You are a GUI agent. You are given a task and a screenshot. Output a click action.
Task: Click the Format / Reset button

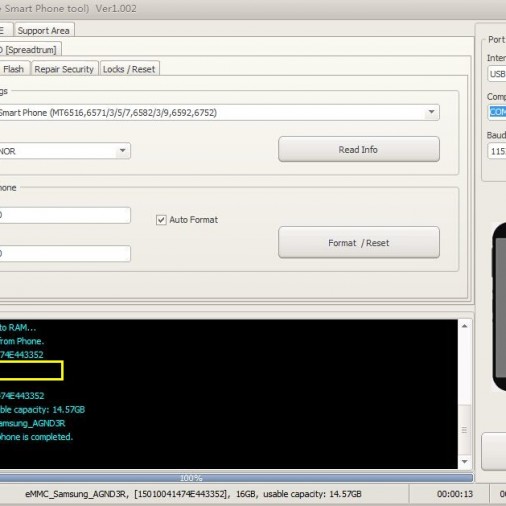pos(359,243)
